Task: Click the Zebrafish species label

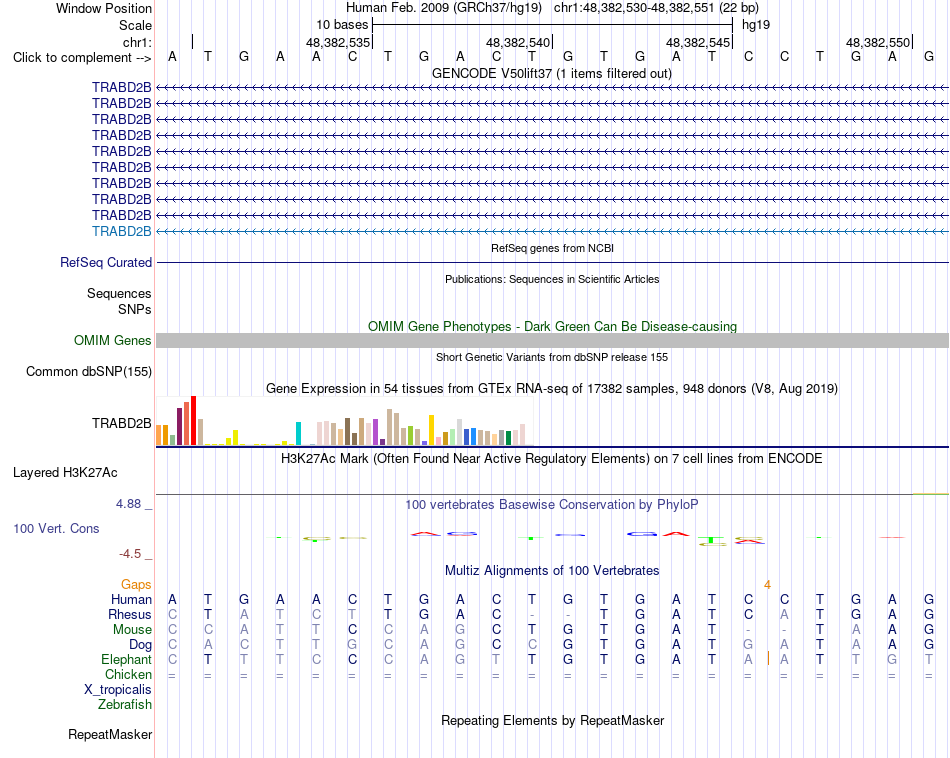Action: (x=125, y=704)
